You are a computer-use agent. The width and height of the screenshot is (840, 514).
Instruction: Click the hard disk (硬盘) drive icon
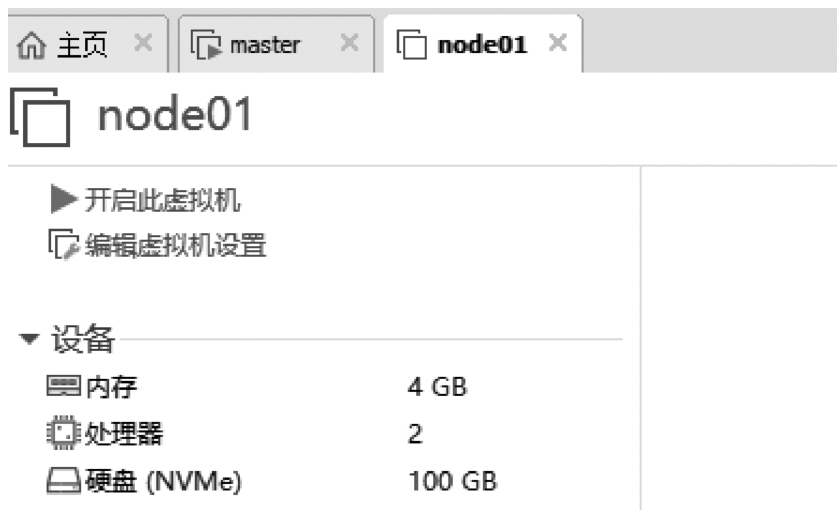(x=60, y=482)
